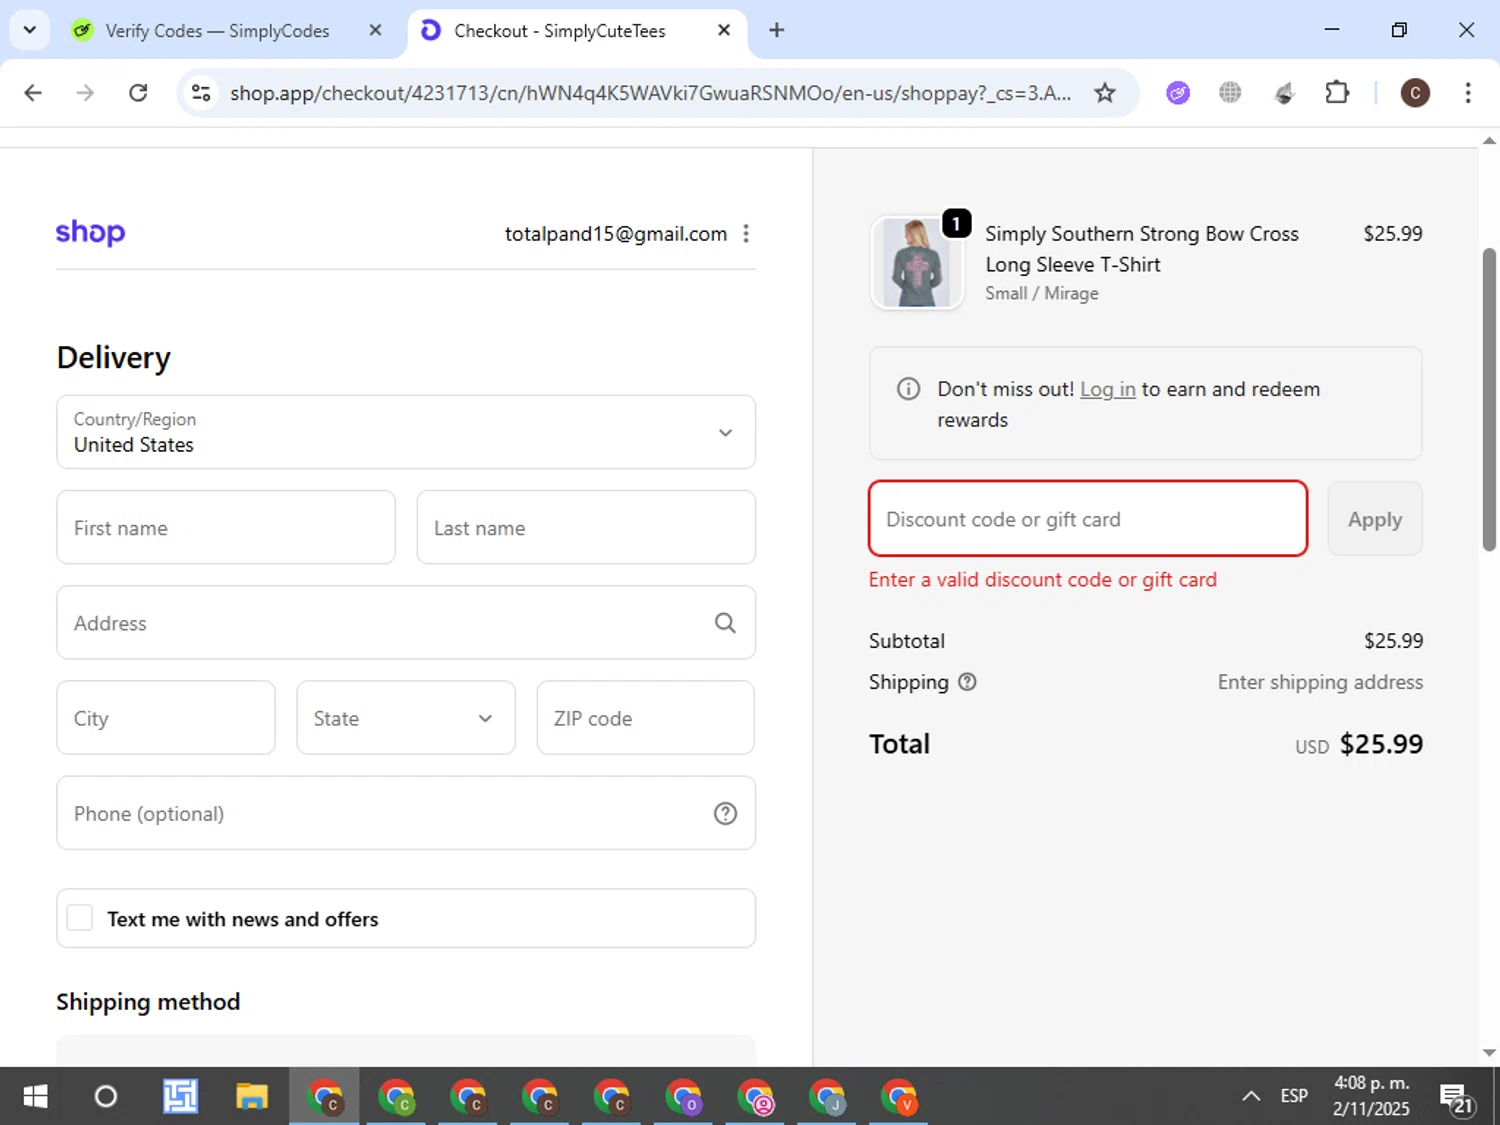Open the tab search chevron
This screenshot has width=1500, height=1125.
(x=29, y=30)
